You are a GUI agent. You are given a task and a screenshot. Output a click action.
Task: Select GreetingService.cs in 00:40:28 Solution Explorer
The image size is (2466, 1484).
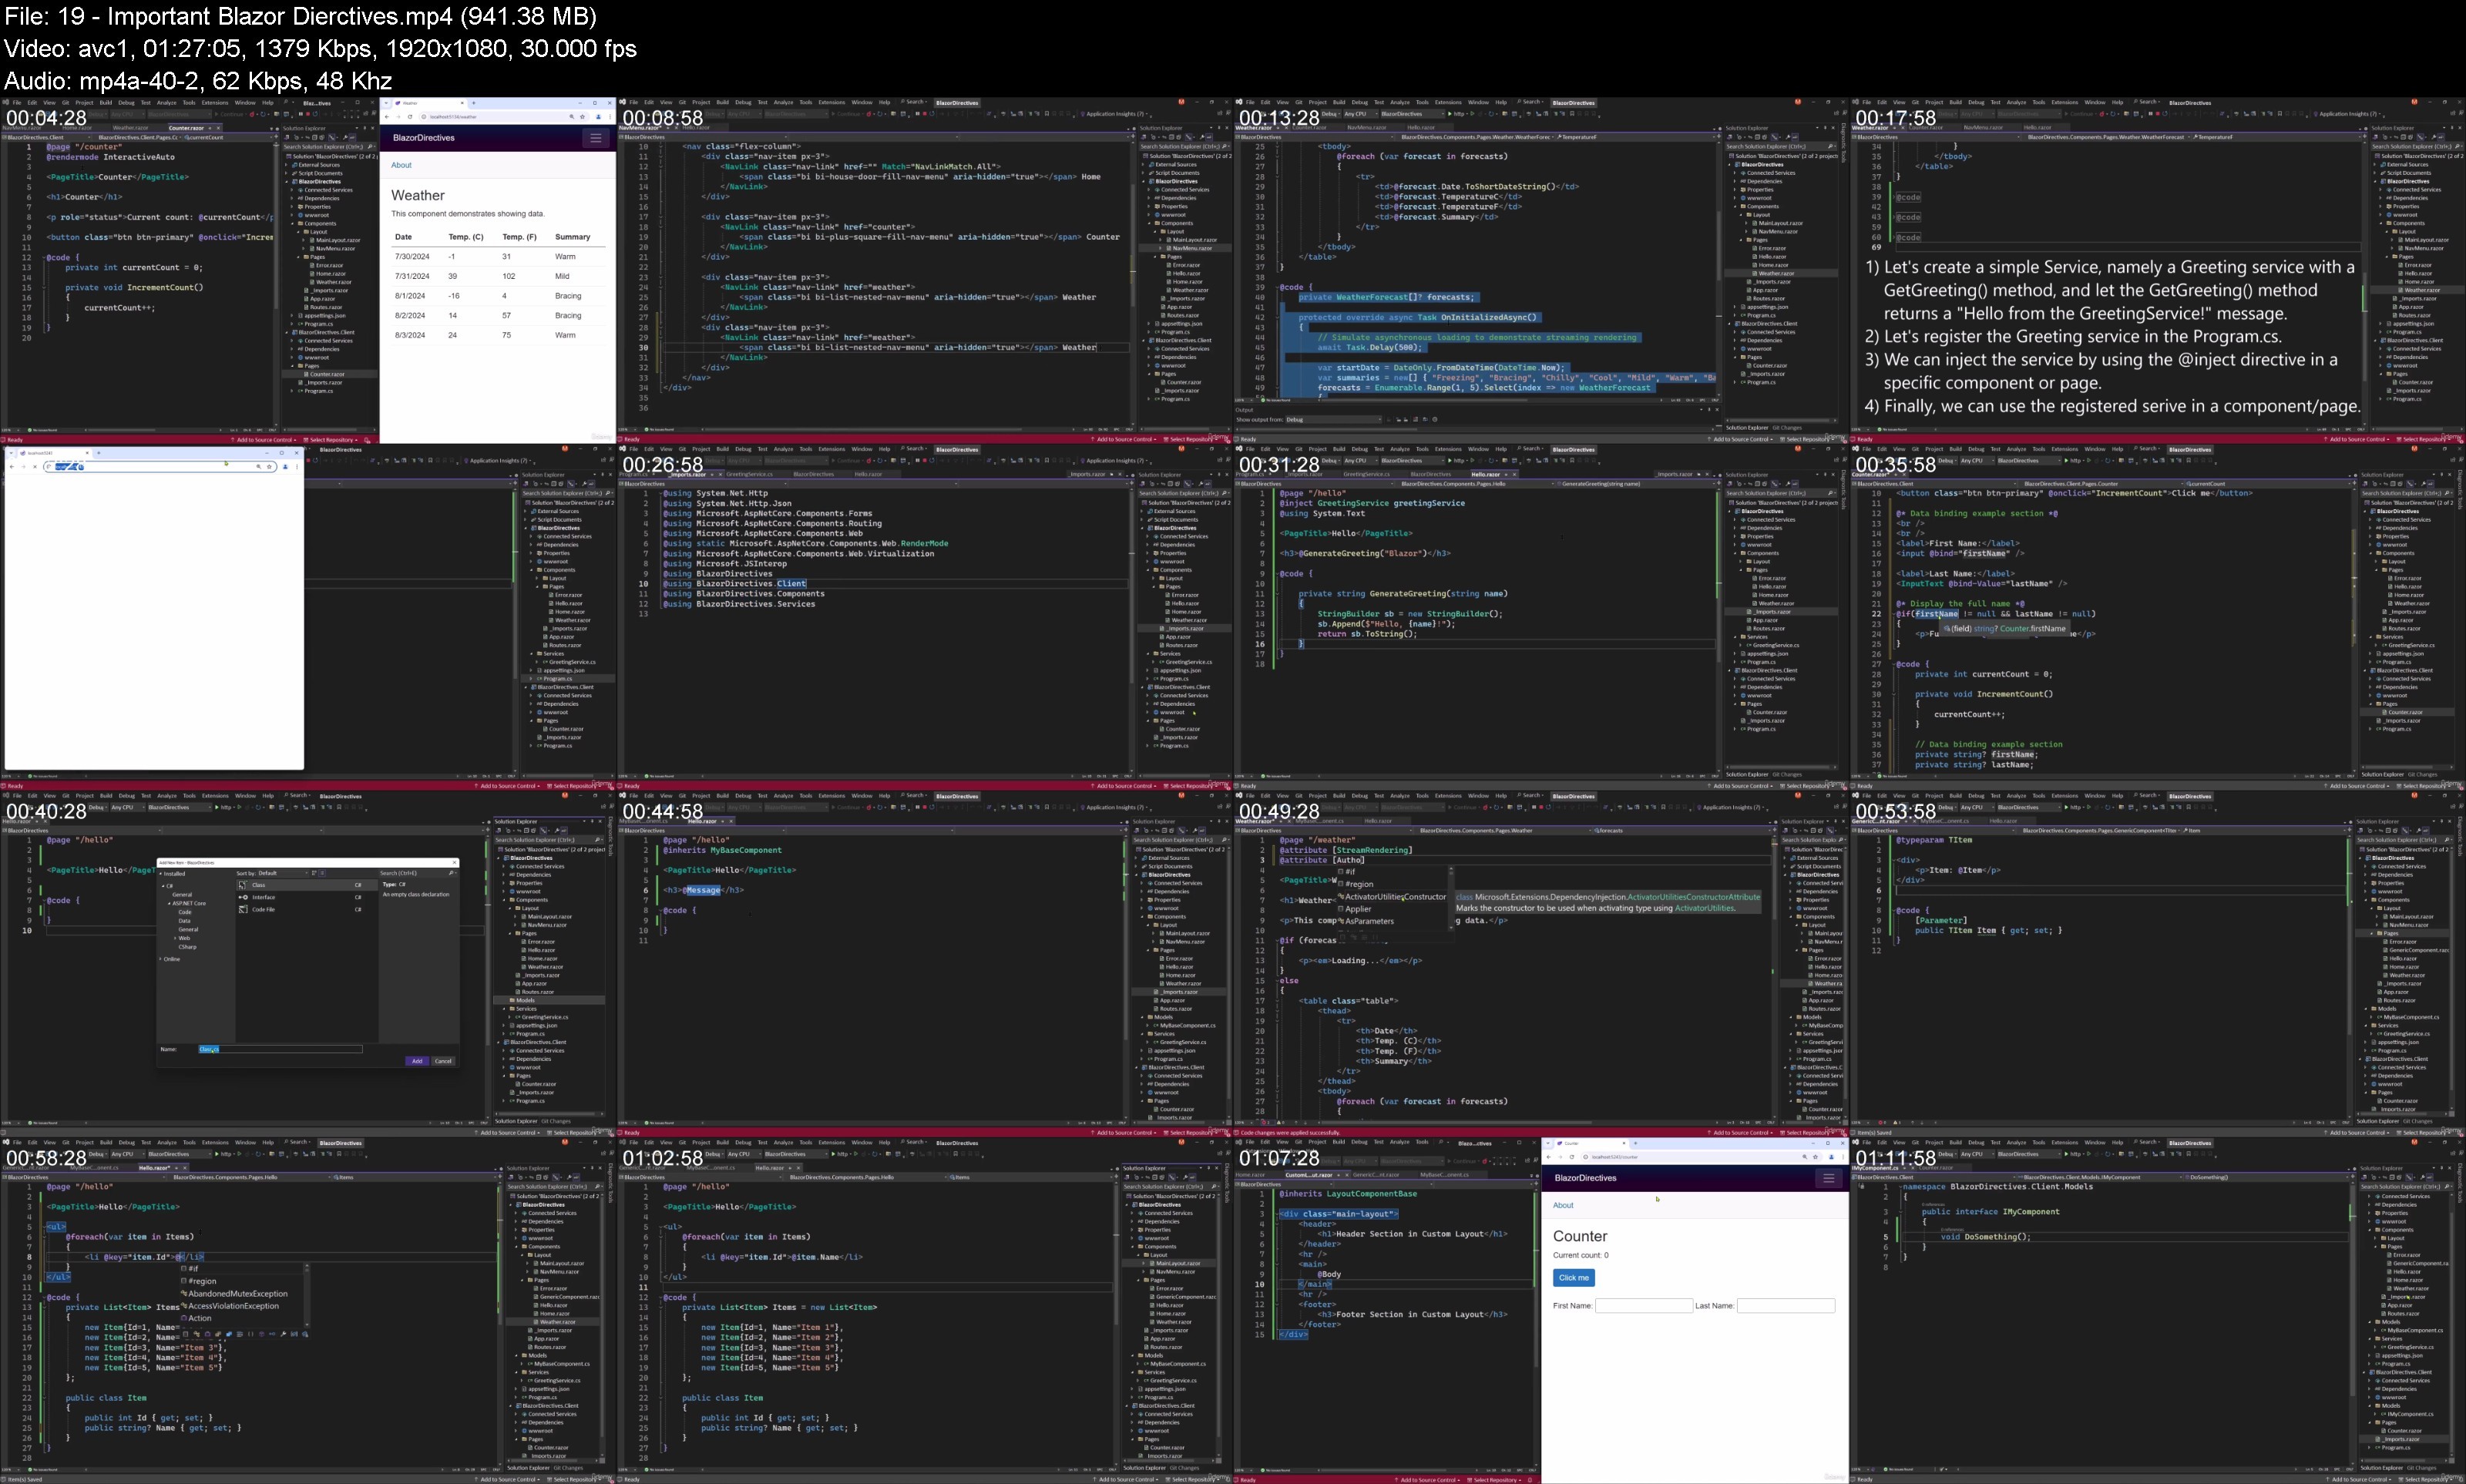click(x=546, y=1017)
